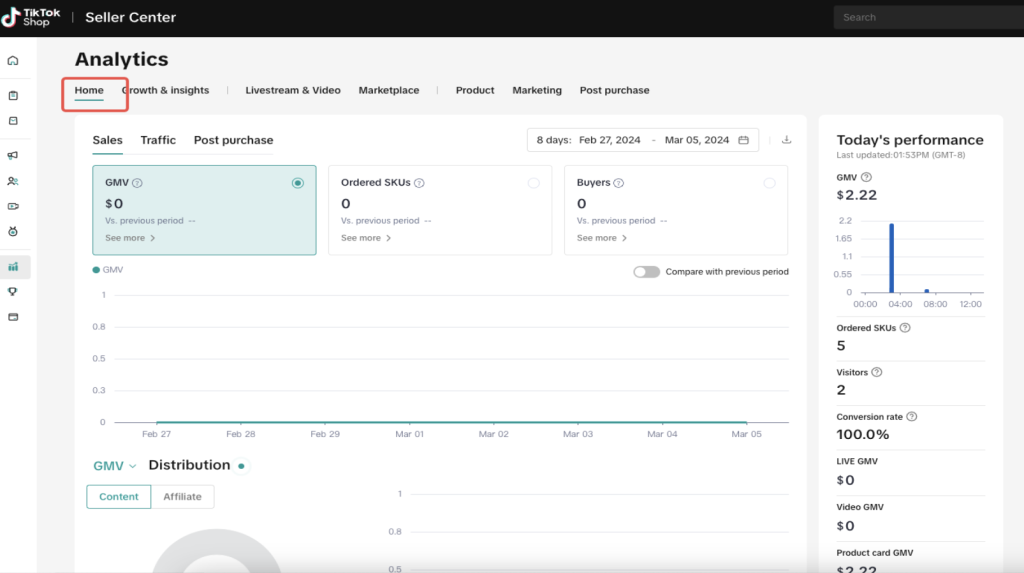The image size is (1024, 573).
Task: Switch to the Growth & insights tab
Action: pos(166,90)
